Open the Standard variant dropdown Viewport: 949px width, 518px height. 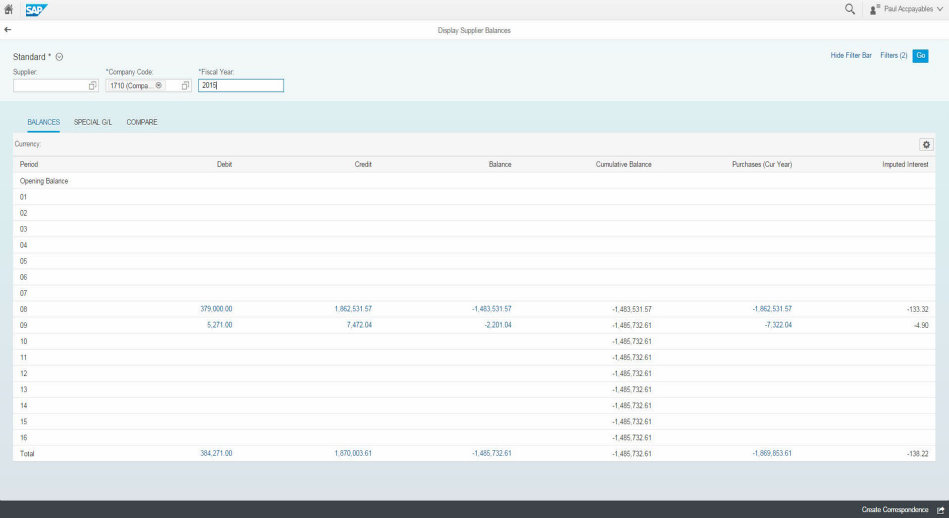59,57
